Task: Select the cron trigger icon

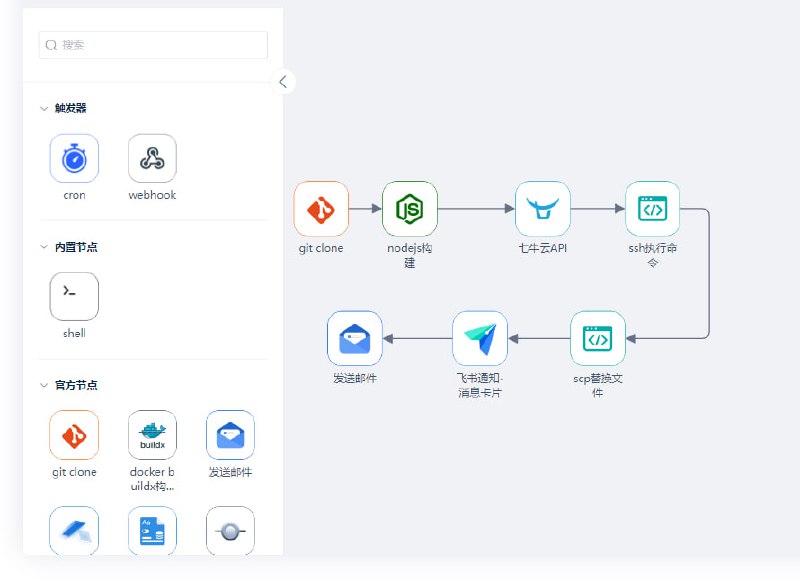Action: [x=72, y=158]
